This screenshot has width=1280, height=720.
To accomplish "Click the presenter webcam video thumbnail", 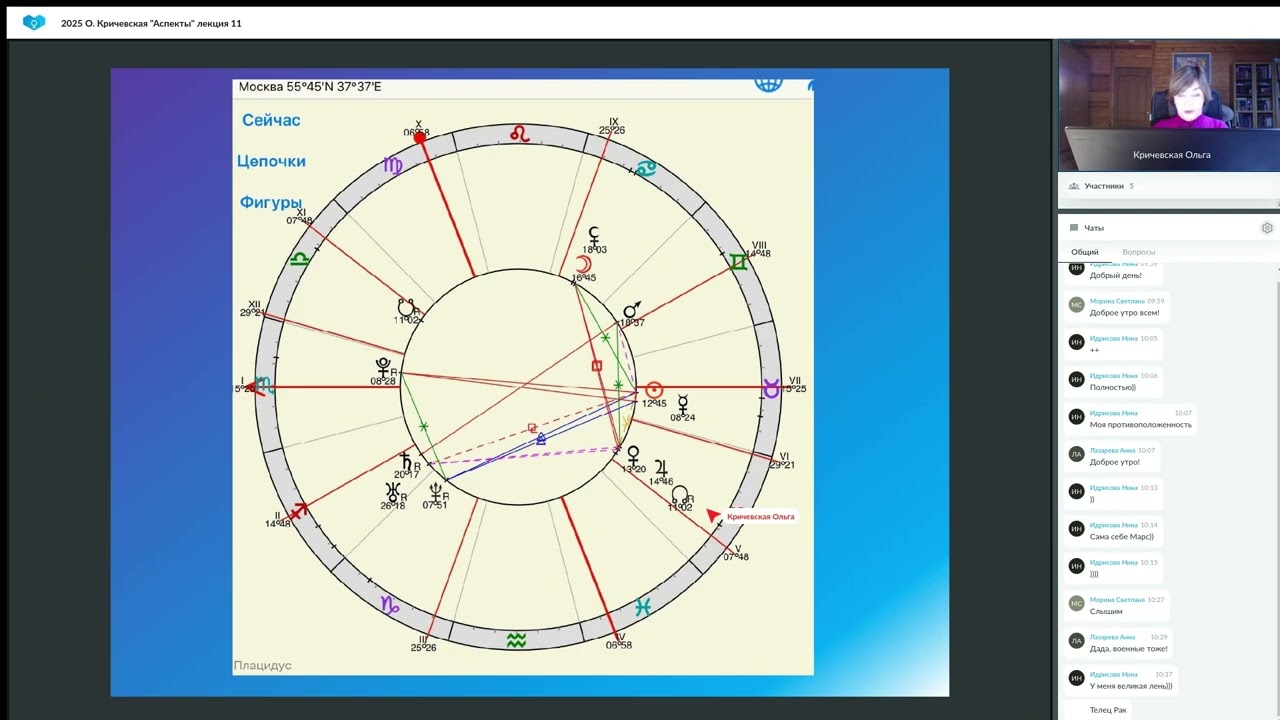I will pyautogui.click(x=1169, y=106).
